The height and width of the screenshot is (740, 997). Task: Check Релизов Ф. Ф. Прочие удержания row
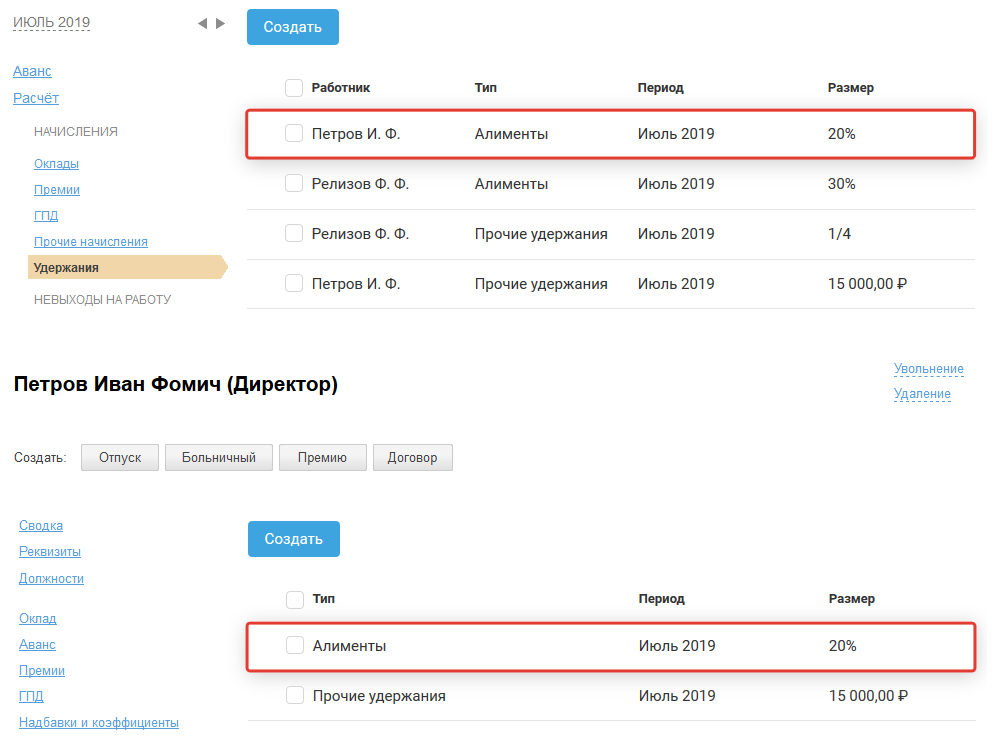click(294, 233)
